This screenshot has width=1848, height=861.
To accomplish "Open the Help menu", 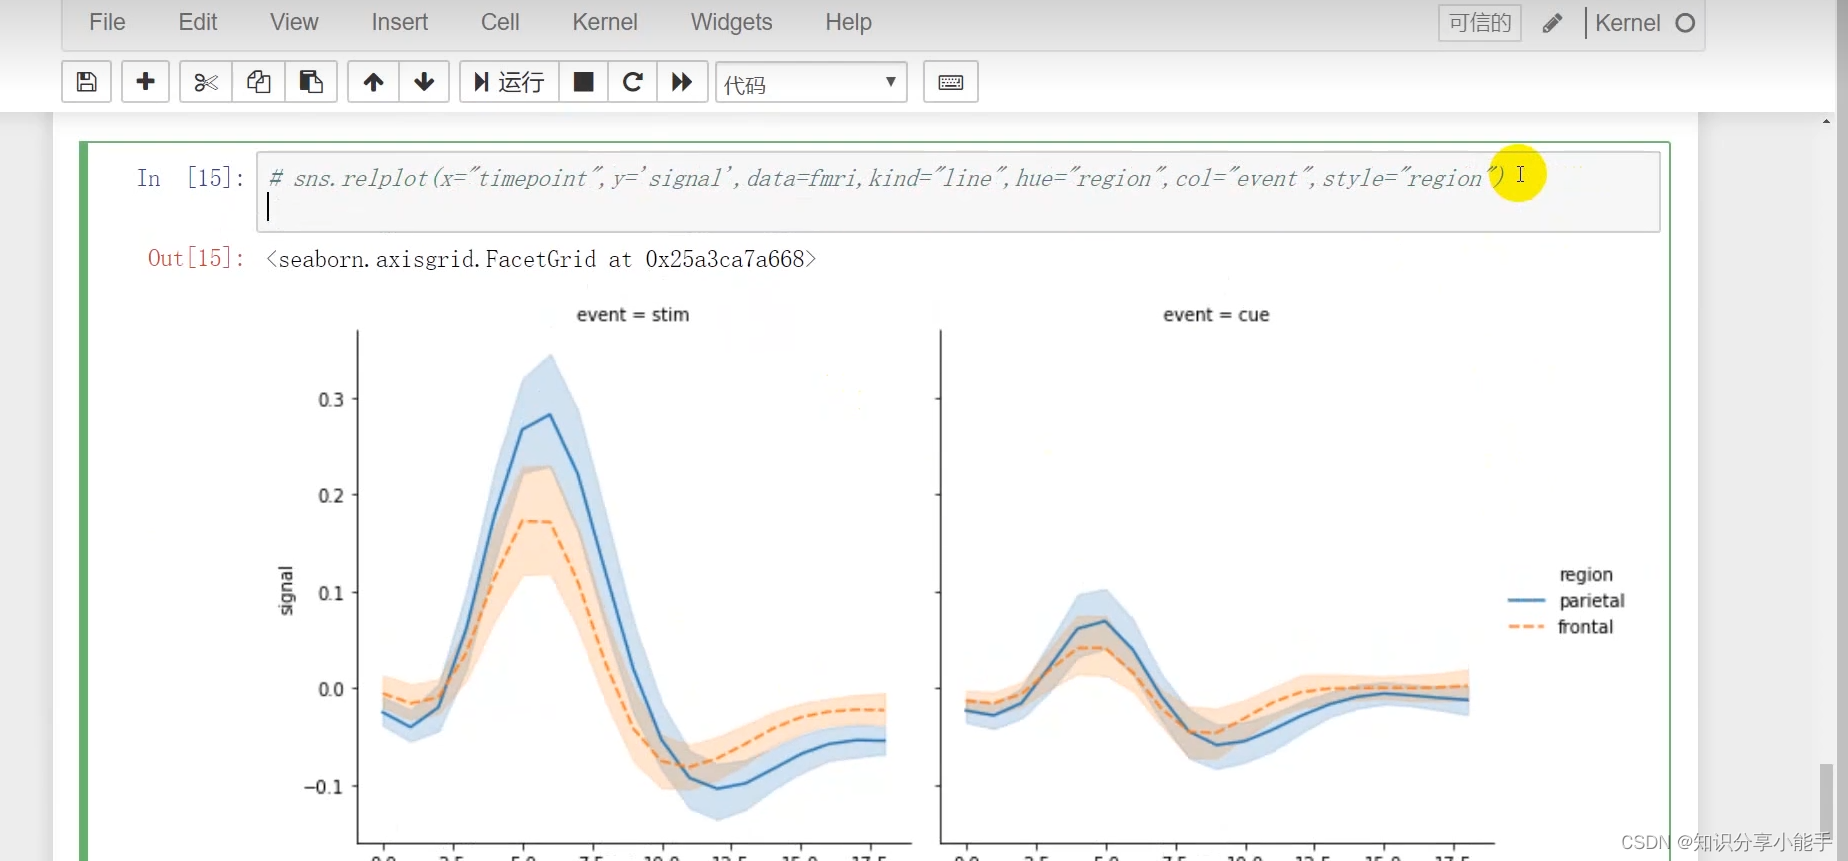I will pos(849,22).
